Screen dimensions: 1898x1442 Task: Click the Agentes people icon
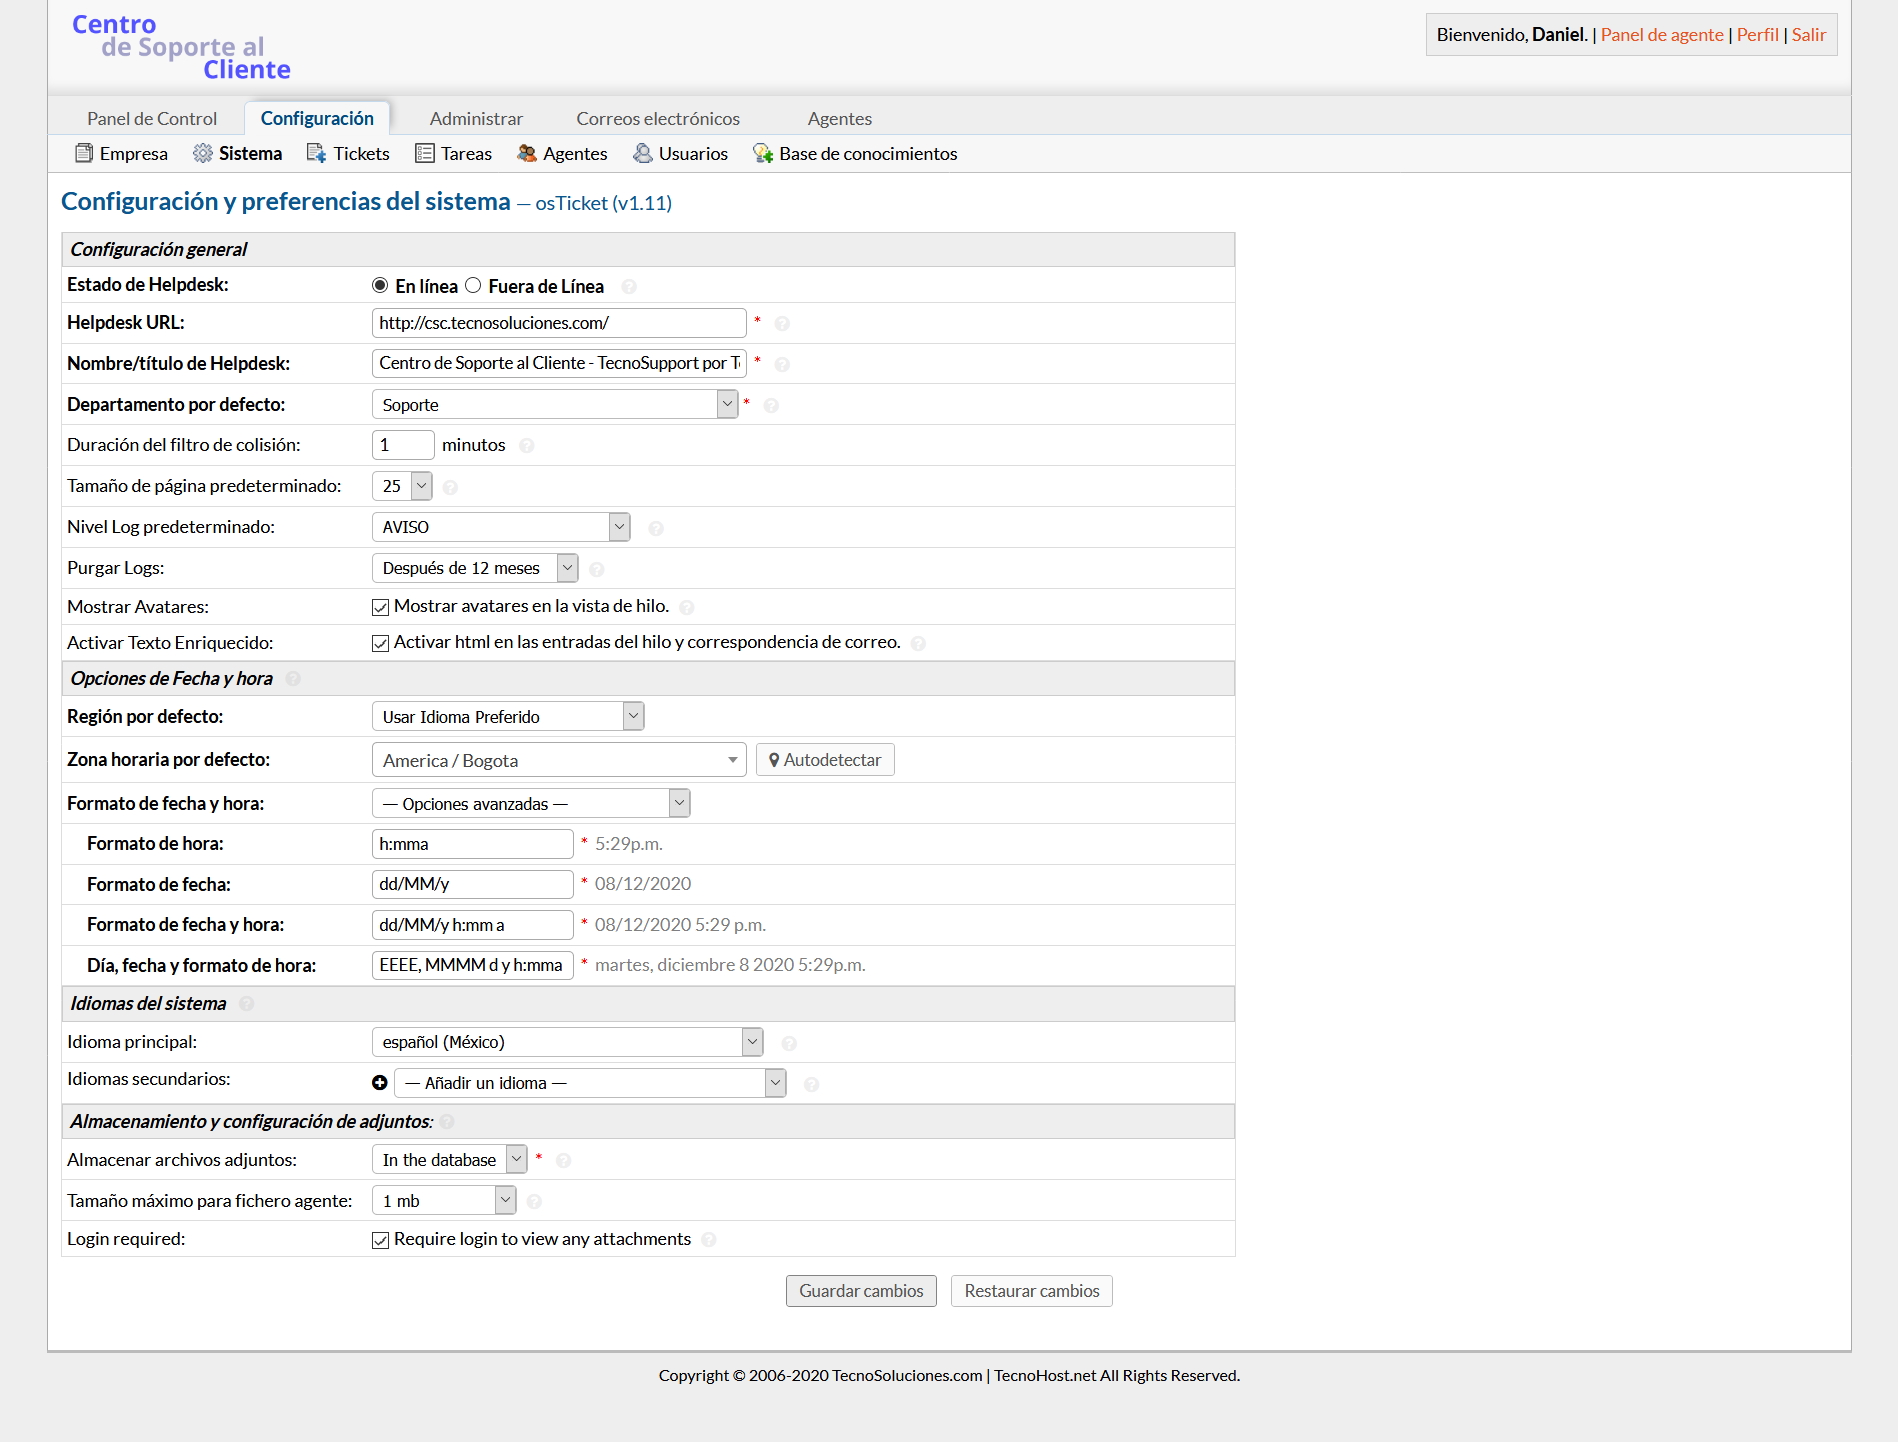coord(527,153)
